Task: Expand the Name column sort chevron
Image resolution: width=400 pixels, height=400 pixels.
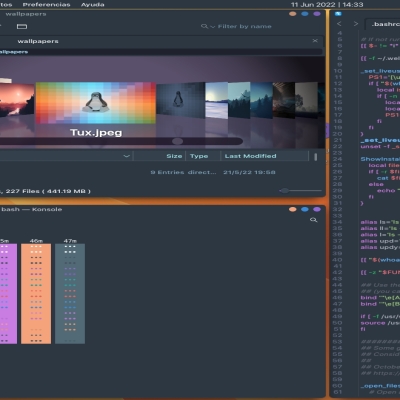Action: [x=126, y=156]
